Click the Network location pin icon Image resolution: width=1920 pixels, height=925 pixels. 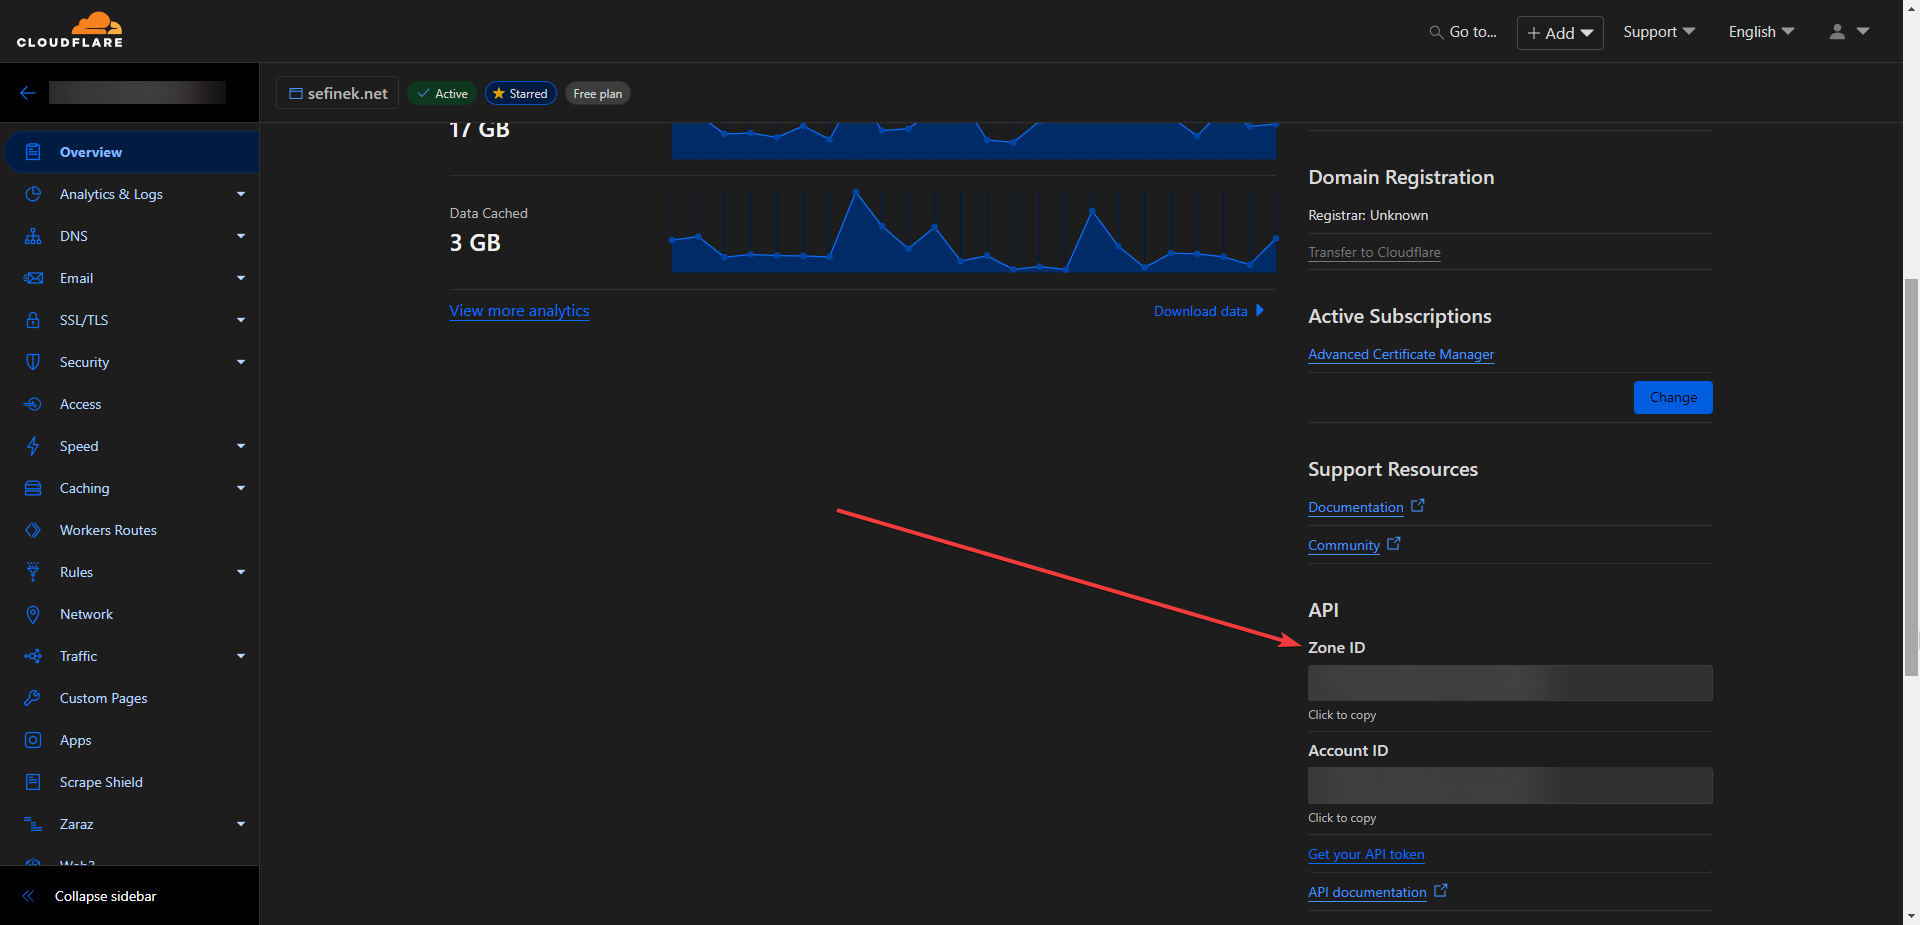[33, 614]
